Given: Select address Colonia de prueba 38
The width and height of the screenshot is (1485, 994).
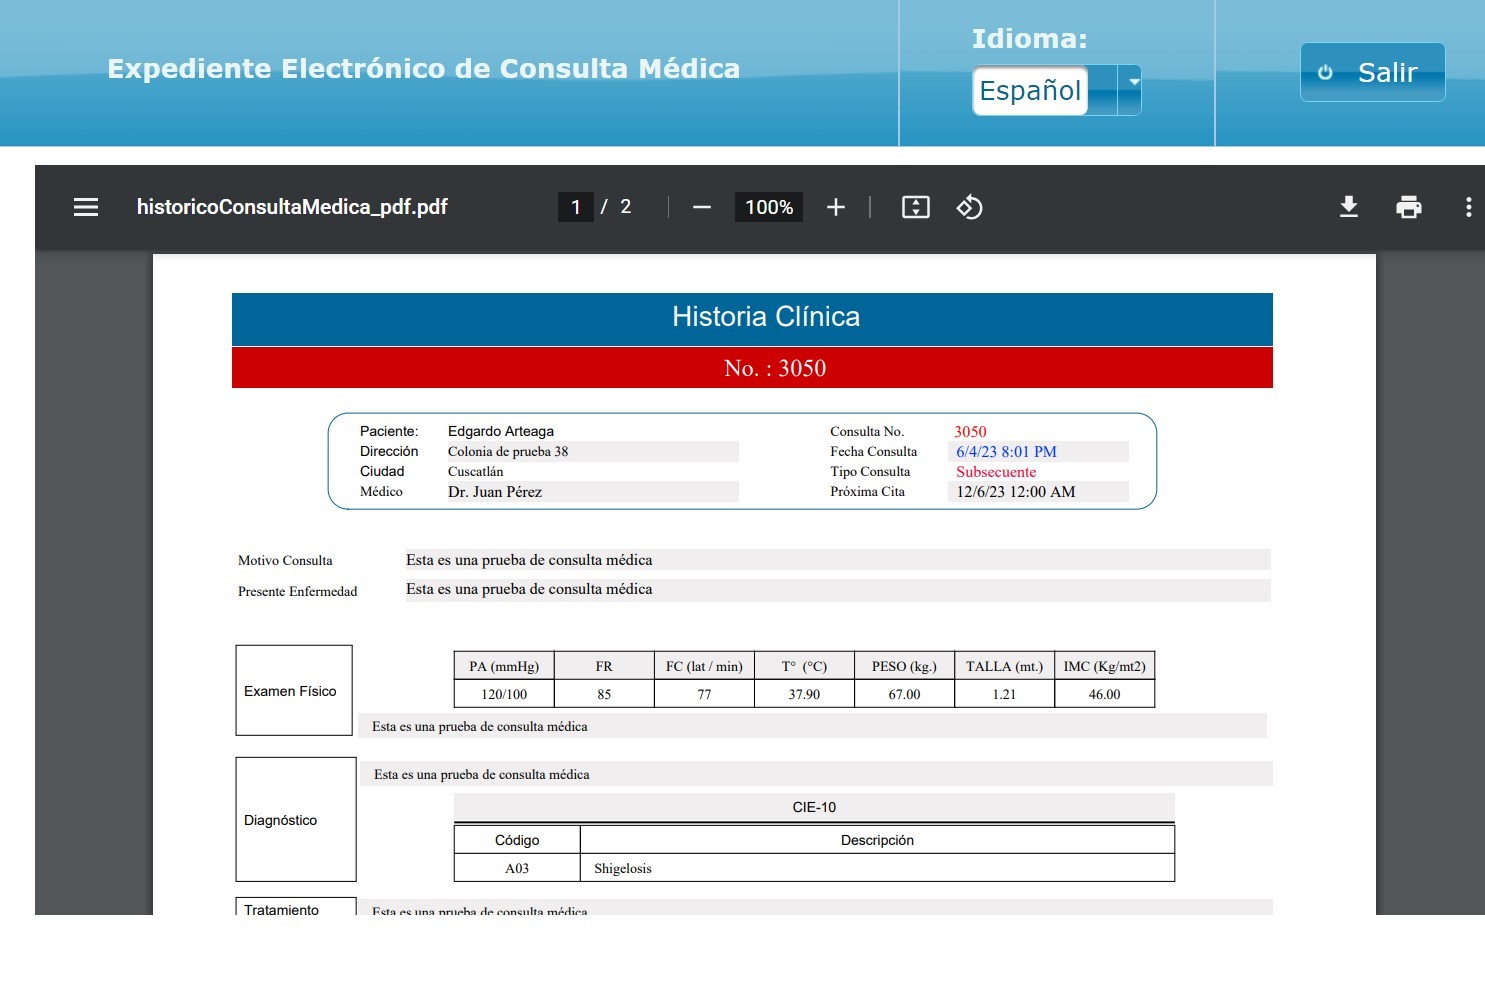Looking at the screenshot, I should click(x=508, y=452).
